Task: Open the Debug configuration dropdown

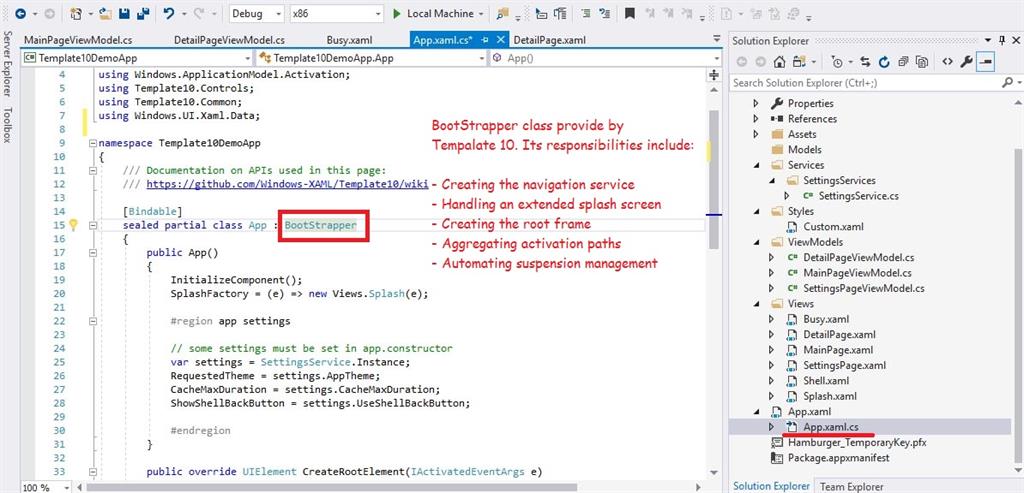Action: click(x=278, y=13)
